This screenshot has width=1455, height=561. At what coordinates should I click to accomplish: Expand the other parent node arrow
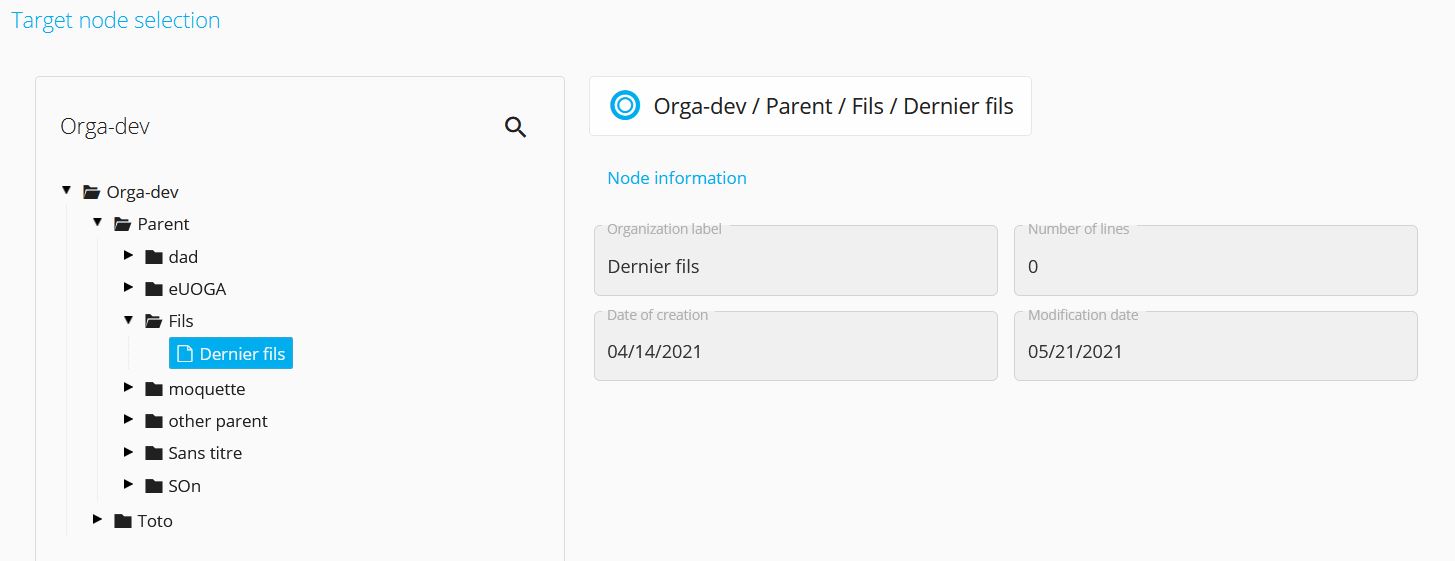[x=128, y=420]
